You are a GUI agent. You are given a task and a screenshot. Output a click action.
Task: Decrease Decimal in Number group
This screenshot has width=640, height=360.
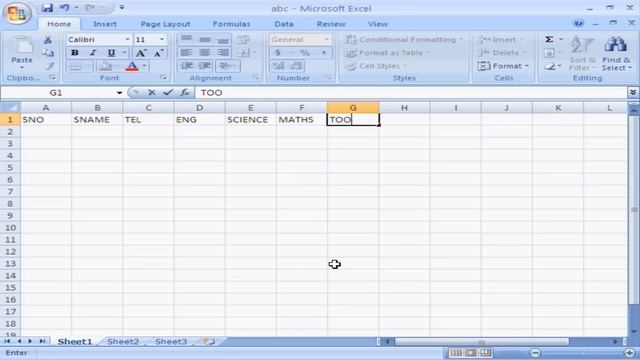(296, 66)
